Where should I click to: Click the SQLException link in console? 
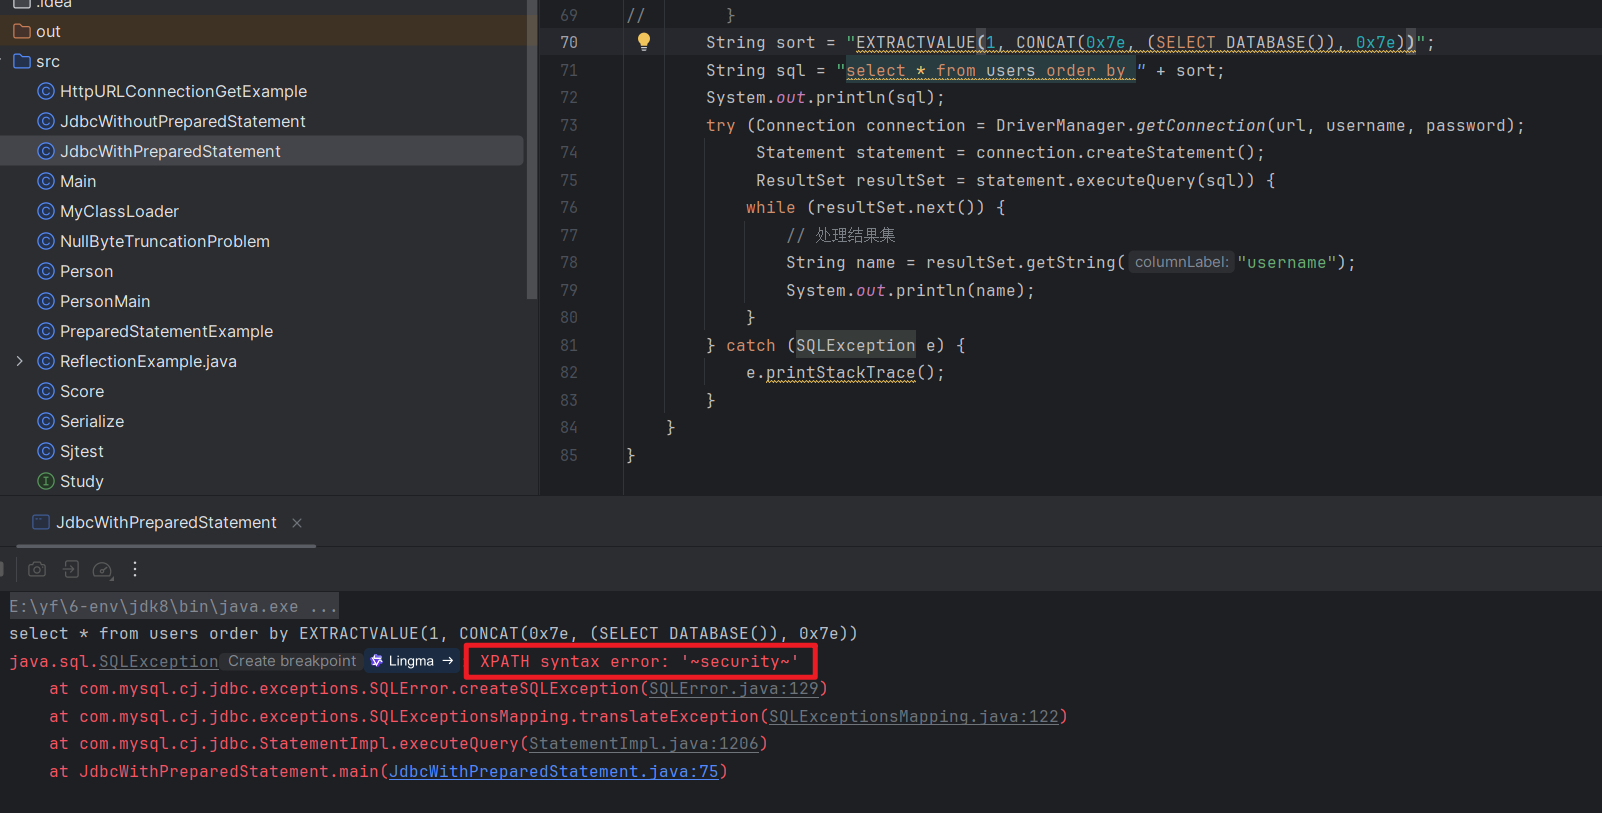[x=158, y=661]
